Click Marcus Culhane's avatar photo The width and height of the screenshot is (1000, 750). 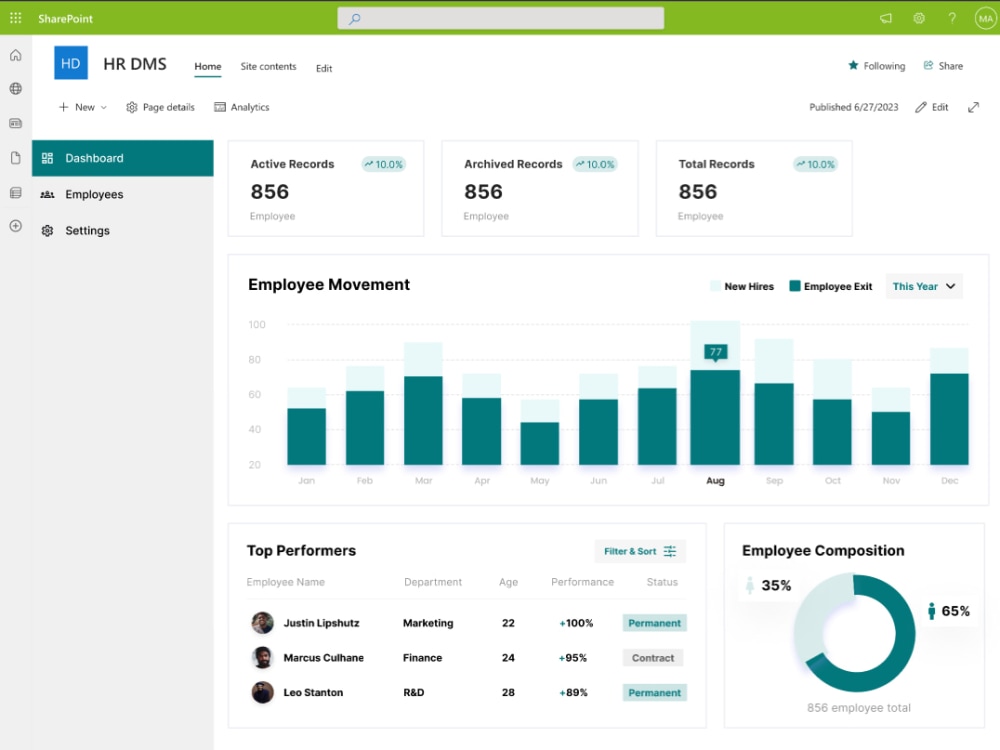262,658
